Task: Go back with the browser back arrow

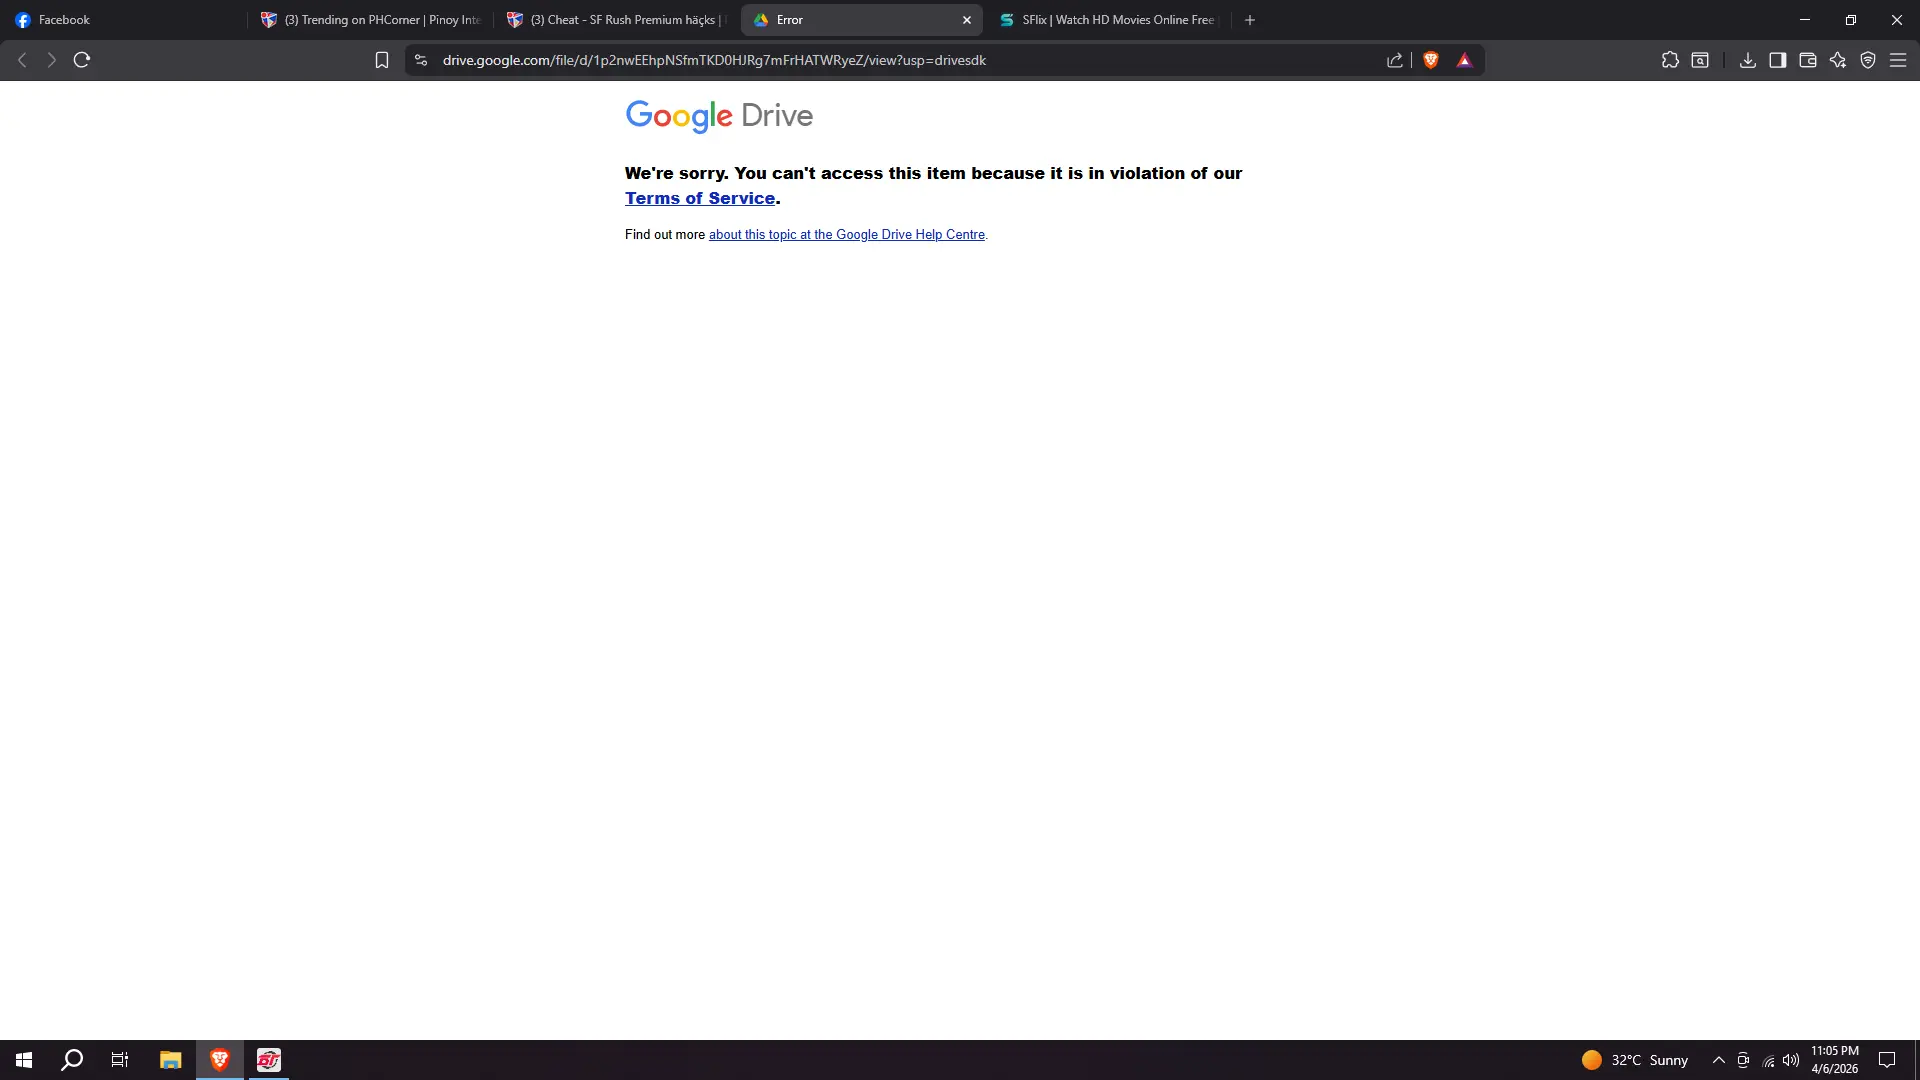Action: click(x=22, y=60)
